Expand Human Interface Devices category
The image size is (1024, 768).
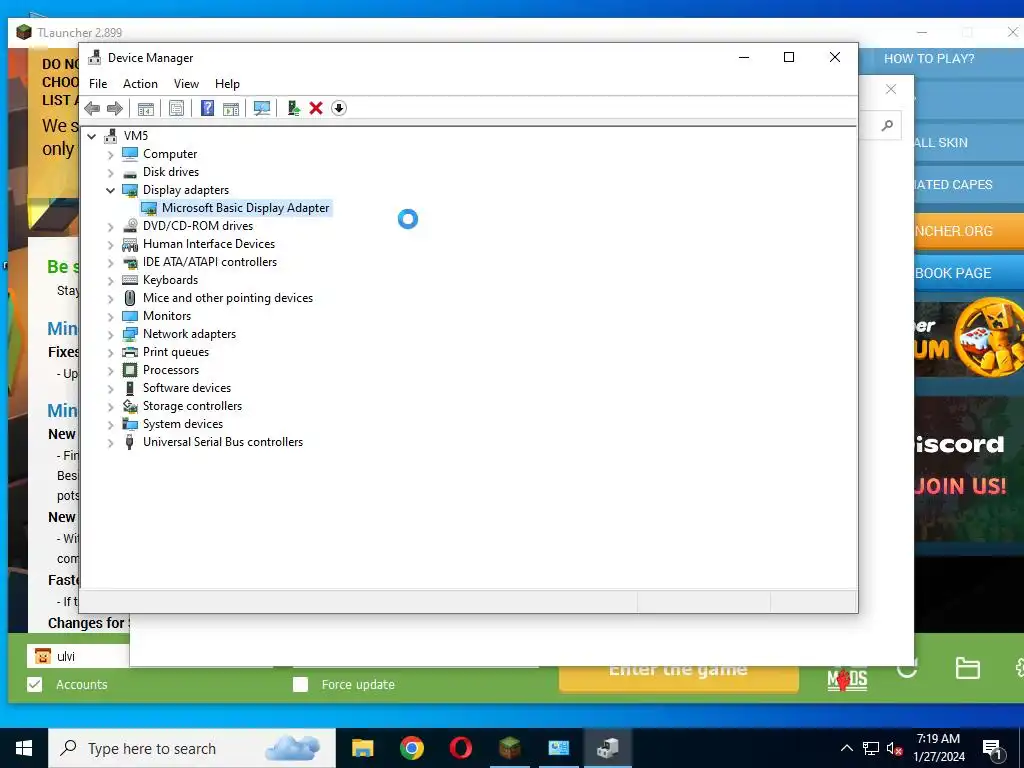coord(110,244)
